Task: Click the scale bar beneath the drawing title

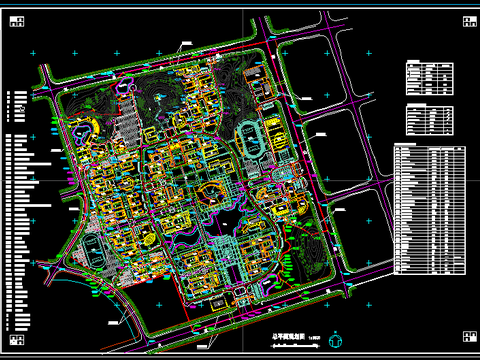Action: click(295, 346)
